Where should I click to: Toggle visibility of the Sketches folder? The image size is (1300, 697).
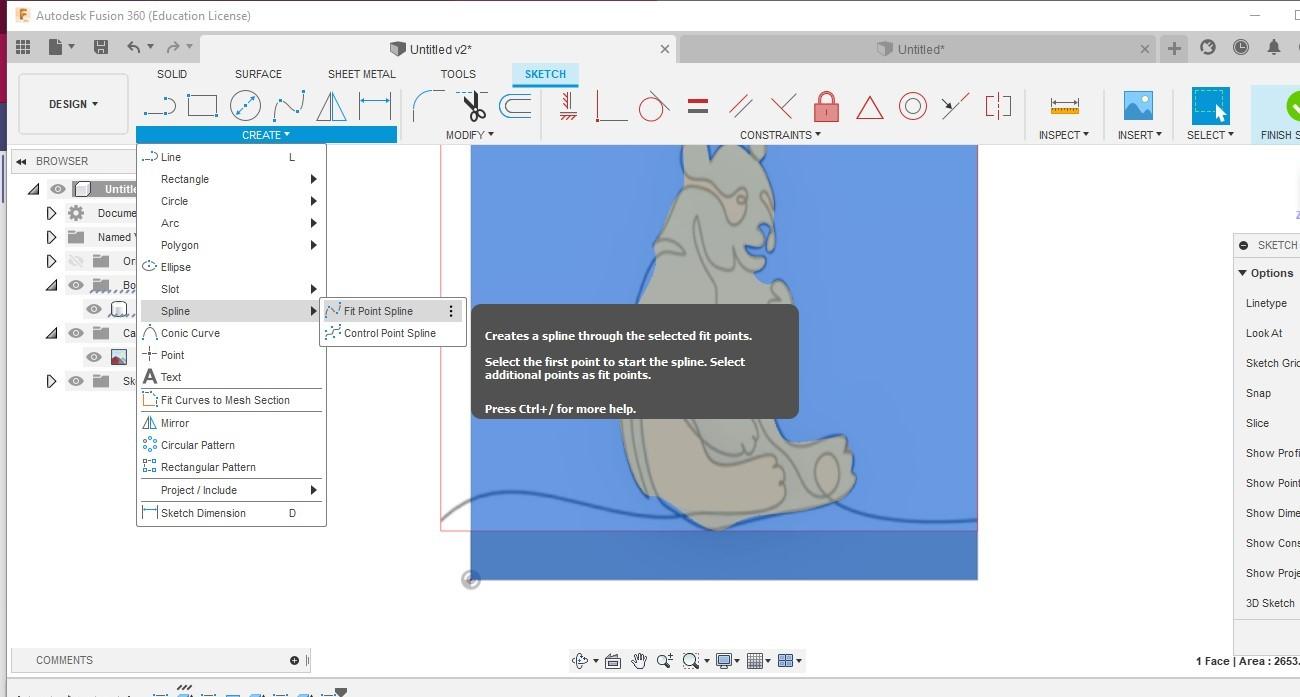coord(76,381)
